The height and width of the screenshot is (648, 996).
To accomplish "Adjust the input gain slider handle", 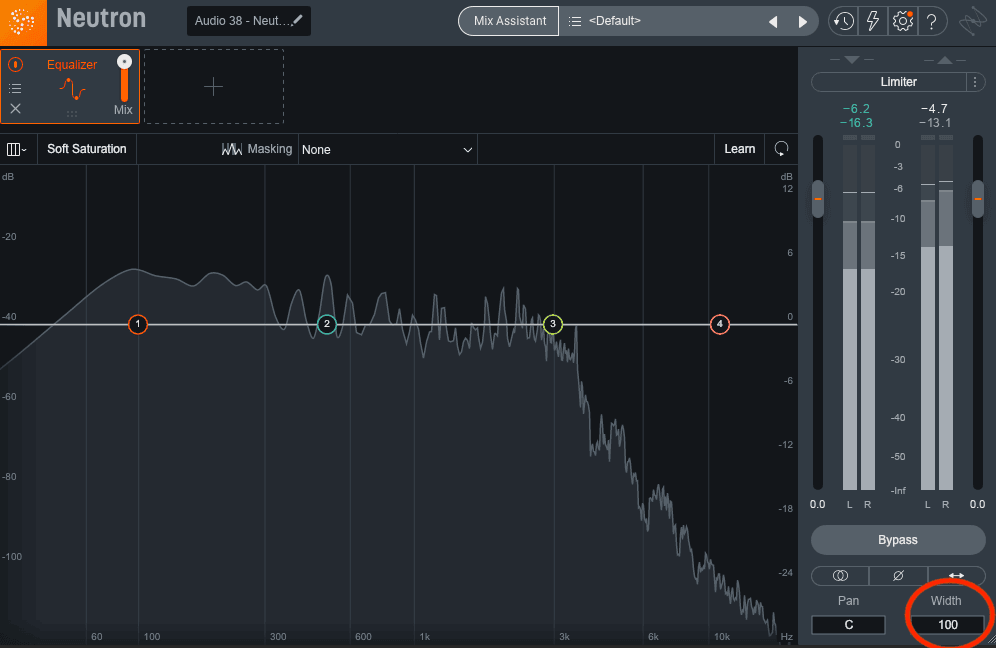I will [818, 199].
